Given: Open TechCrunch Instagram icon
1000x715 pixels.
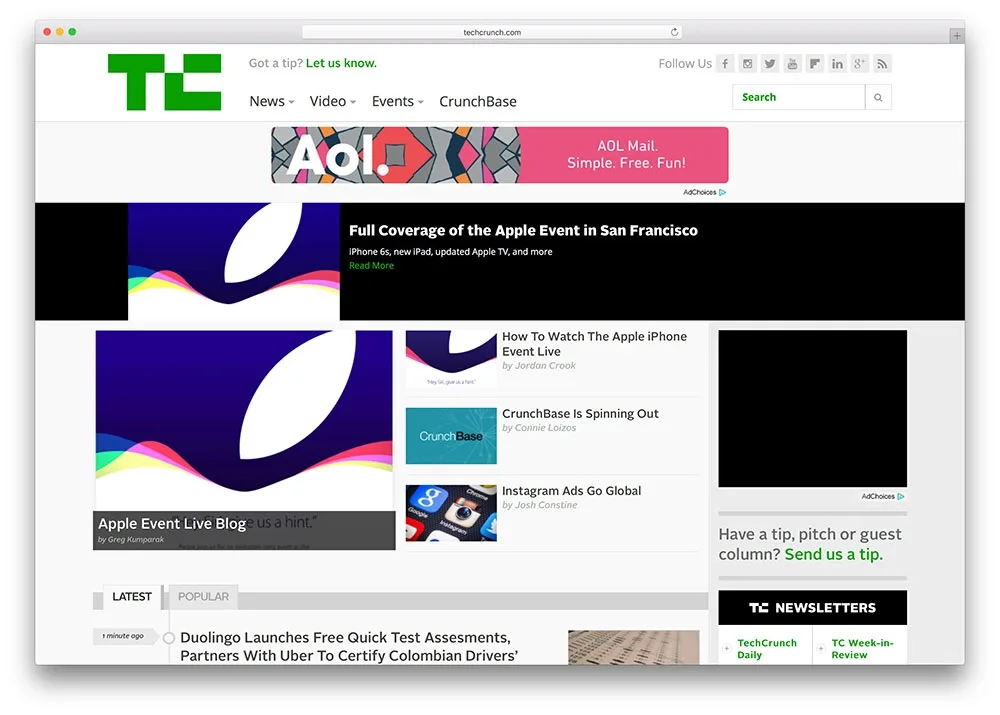Looking at the screenshot, I should pyautogui.click(x=747, y=64).
